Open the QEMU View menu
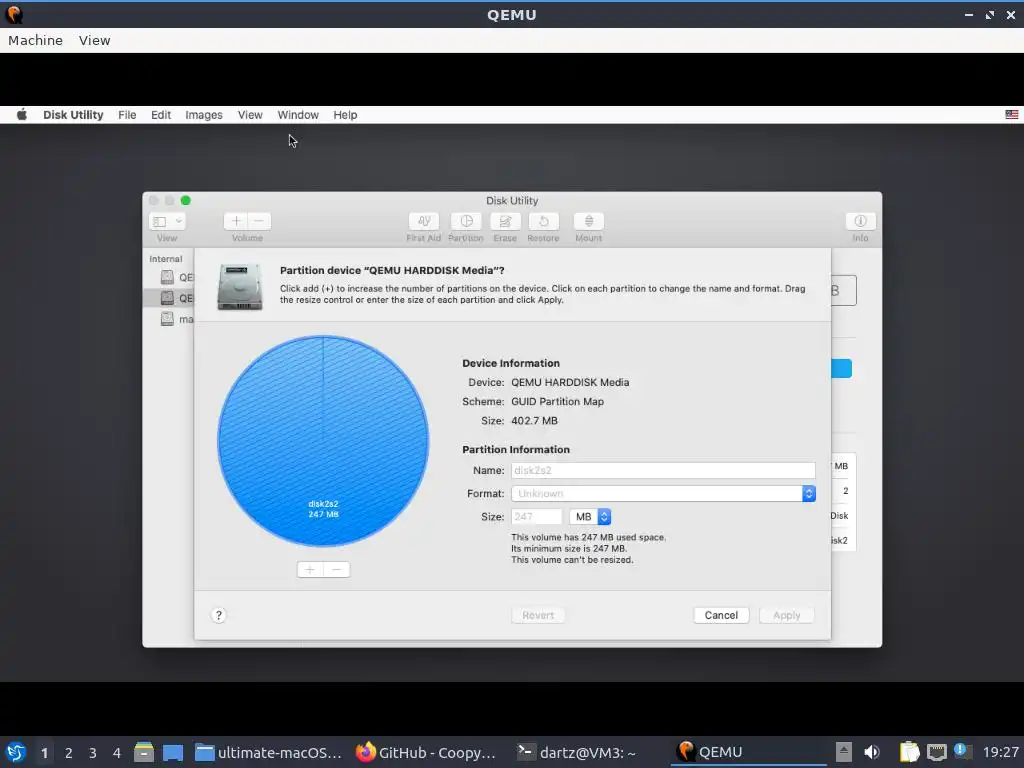 click(x=95, y=40)
